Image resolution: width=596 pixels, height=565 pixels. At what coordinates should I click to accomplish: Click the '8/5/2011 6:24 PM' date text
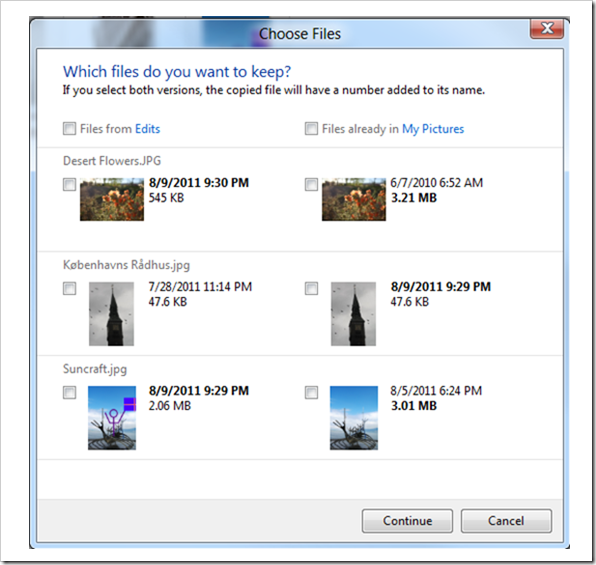point(436,391)
